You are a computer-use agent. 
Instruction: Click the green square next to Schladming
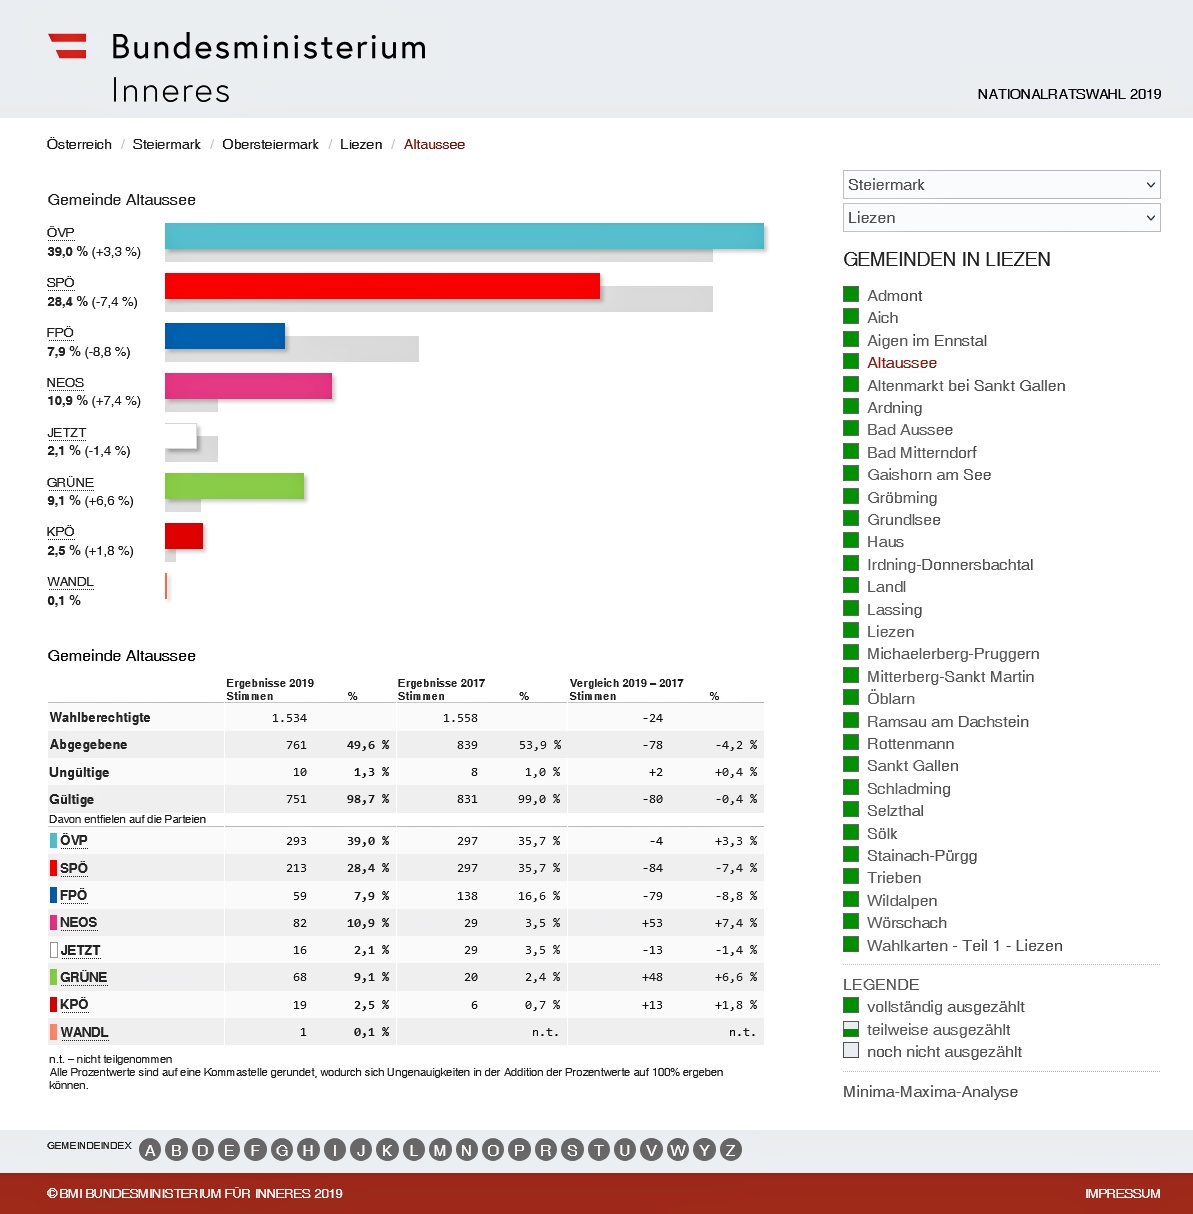[851, 787]
